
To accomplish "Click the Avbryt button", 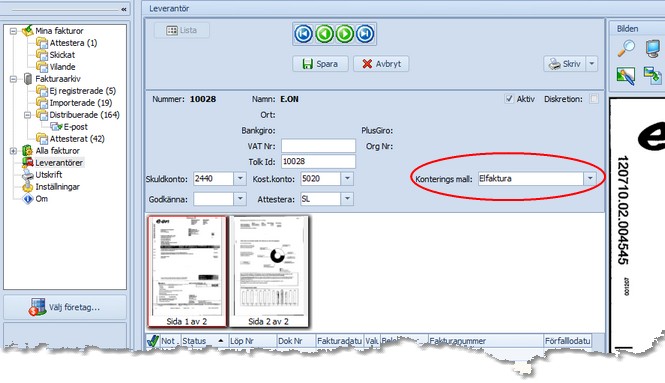I will [381, 64].
